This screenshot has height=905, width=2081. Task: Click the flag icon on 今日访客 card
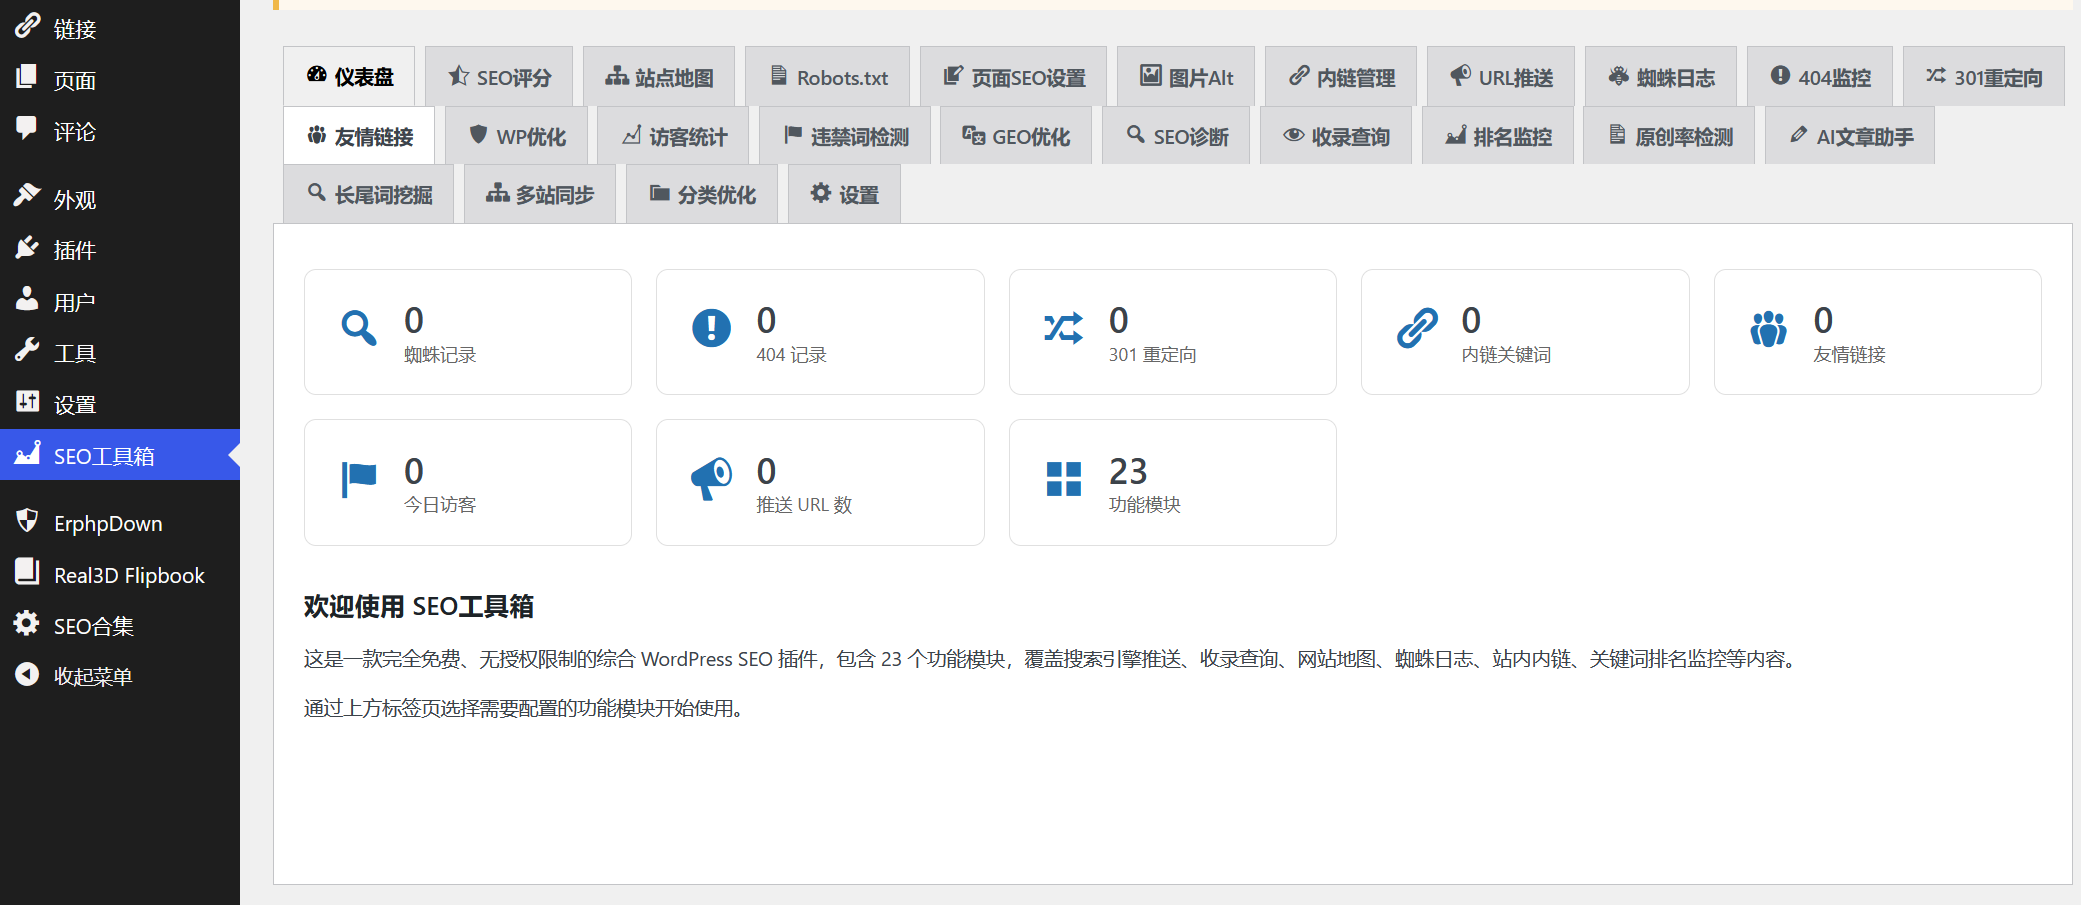click(359, 479)
